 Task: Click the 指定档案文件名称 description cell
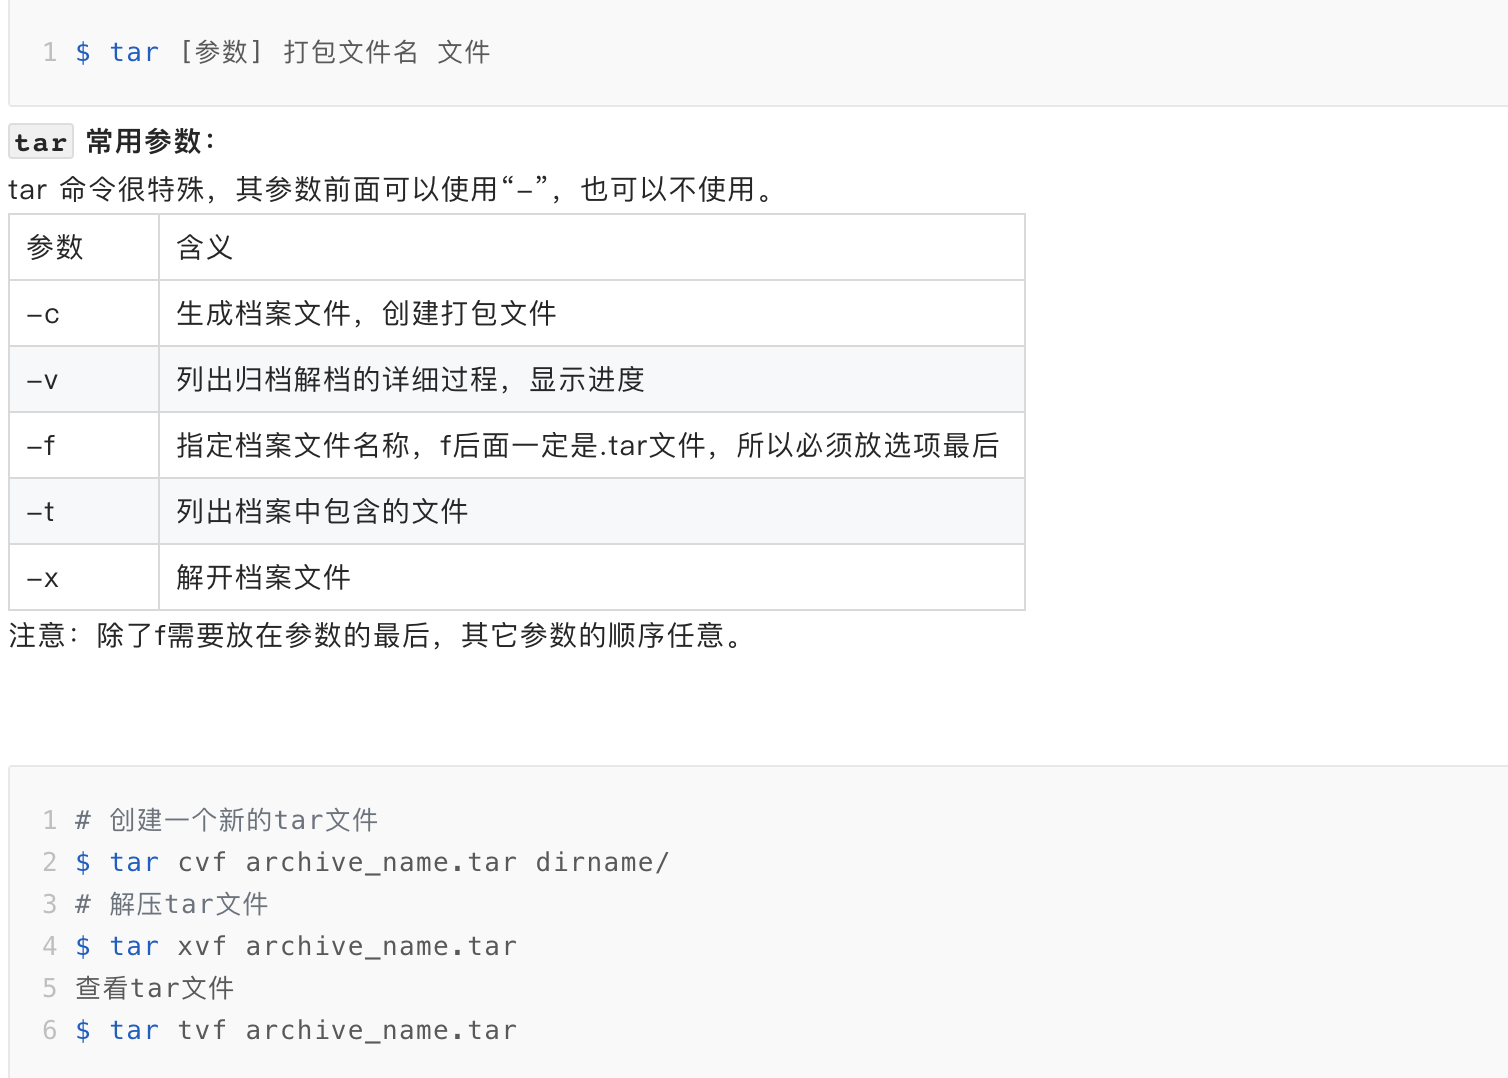(x=592, y=445)
